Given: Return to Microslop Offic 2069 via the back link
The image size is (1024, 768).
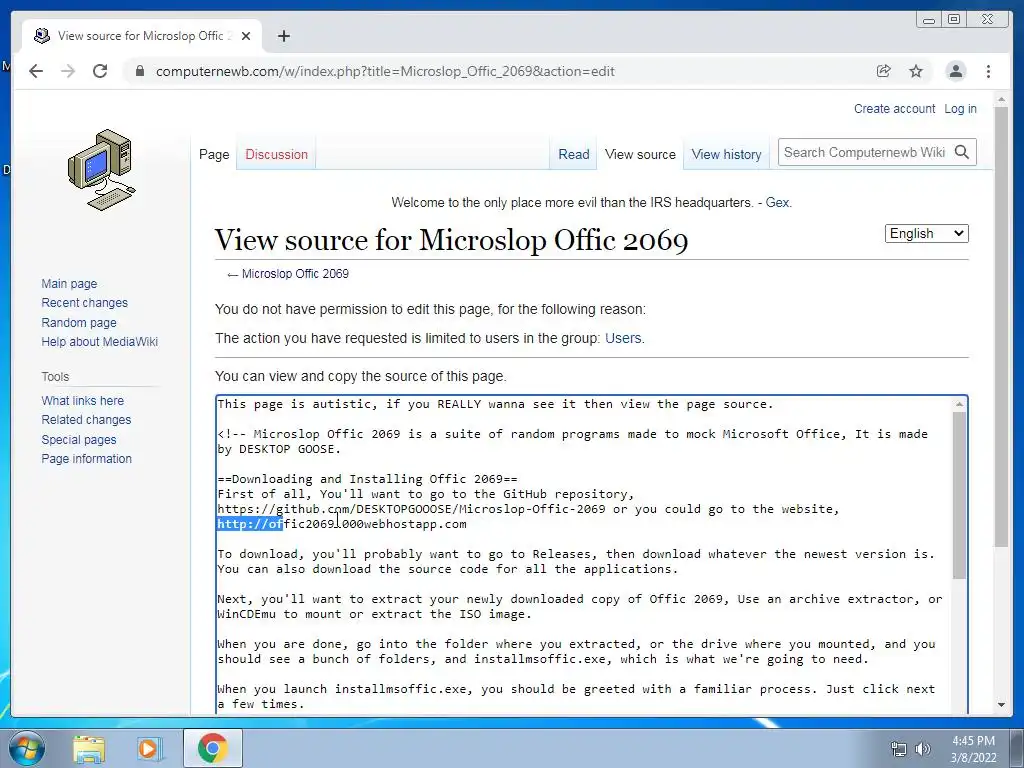Looking at the screenshot, I should 295,274.
